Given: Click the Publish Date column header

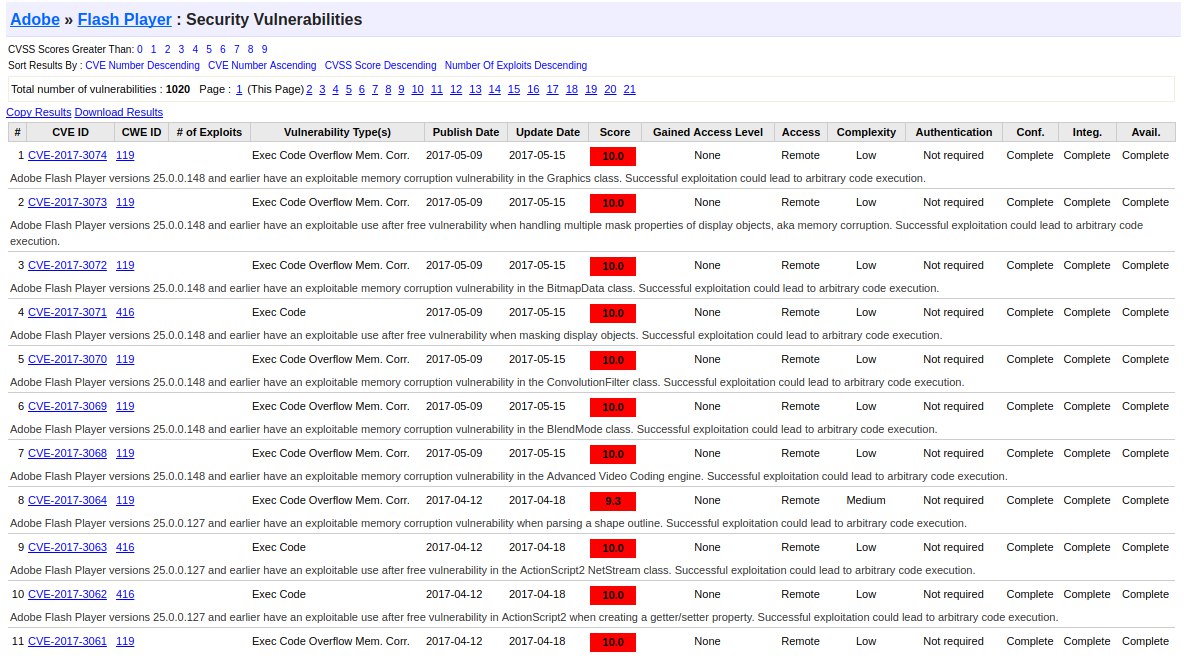Looking at the screenshot, I should [x=466, y=132].
